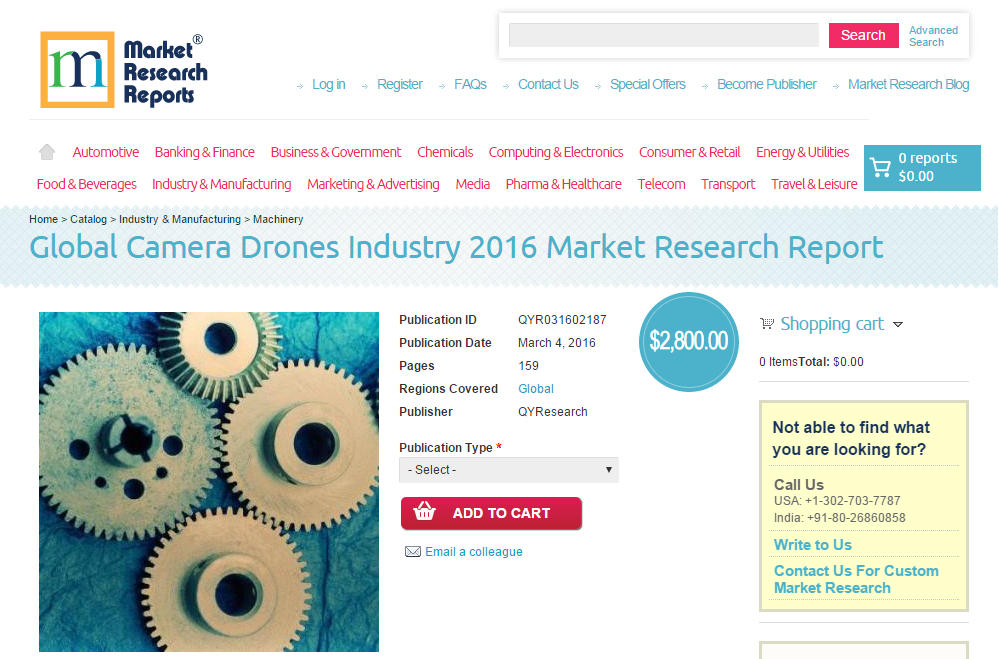Open the Transport category
The image size is (999, 659).
click(x=728, y=184)
